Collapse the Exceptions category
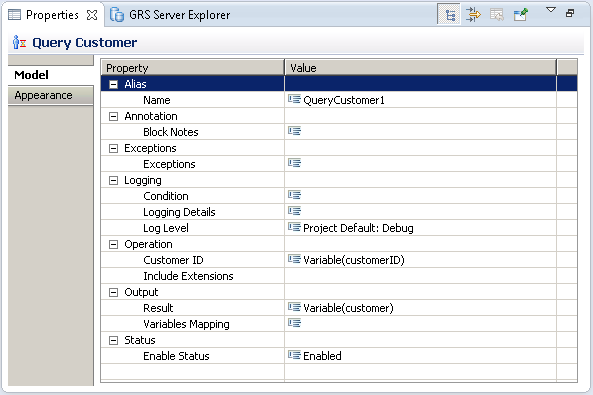This screenshot has height=395, width=593. [x=113, y=148]
